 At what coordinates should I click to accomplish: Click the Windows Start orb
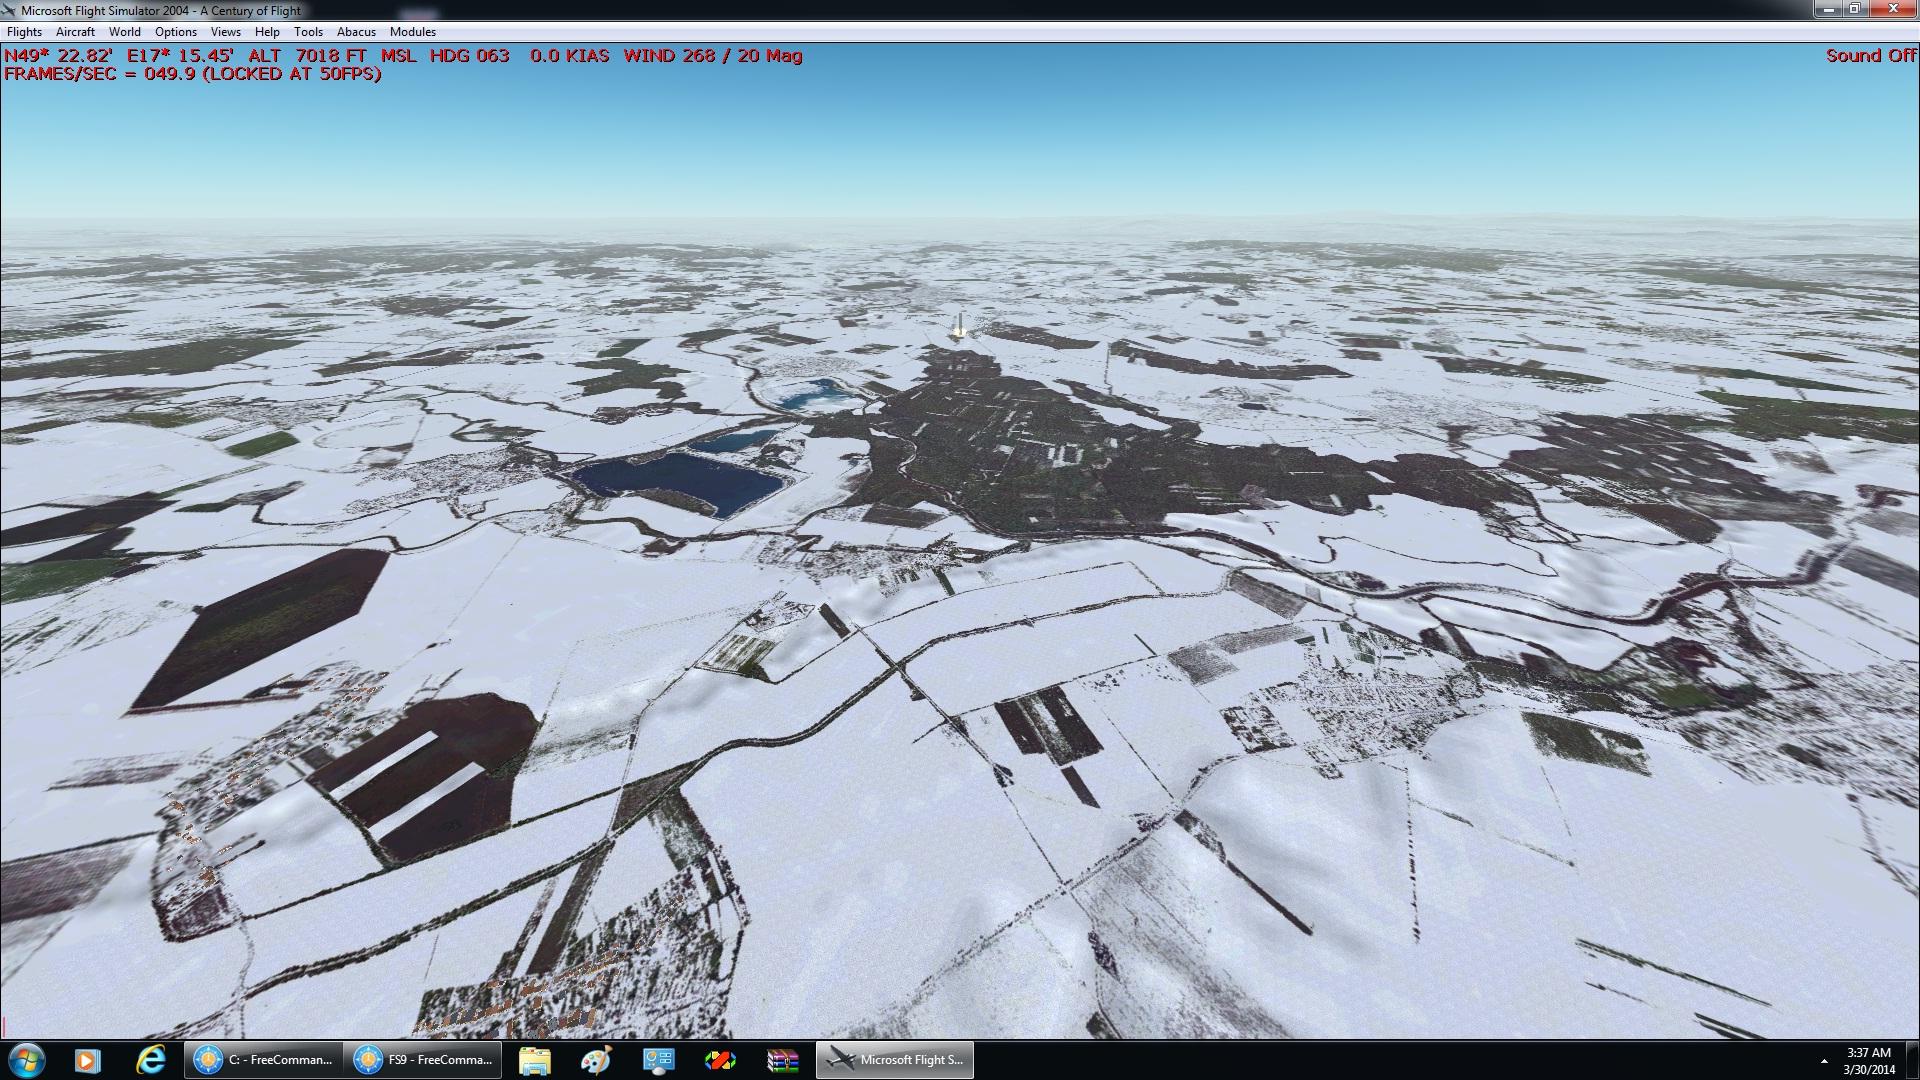click(25, 1060)
